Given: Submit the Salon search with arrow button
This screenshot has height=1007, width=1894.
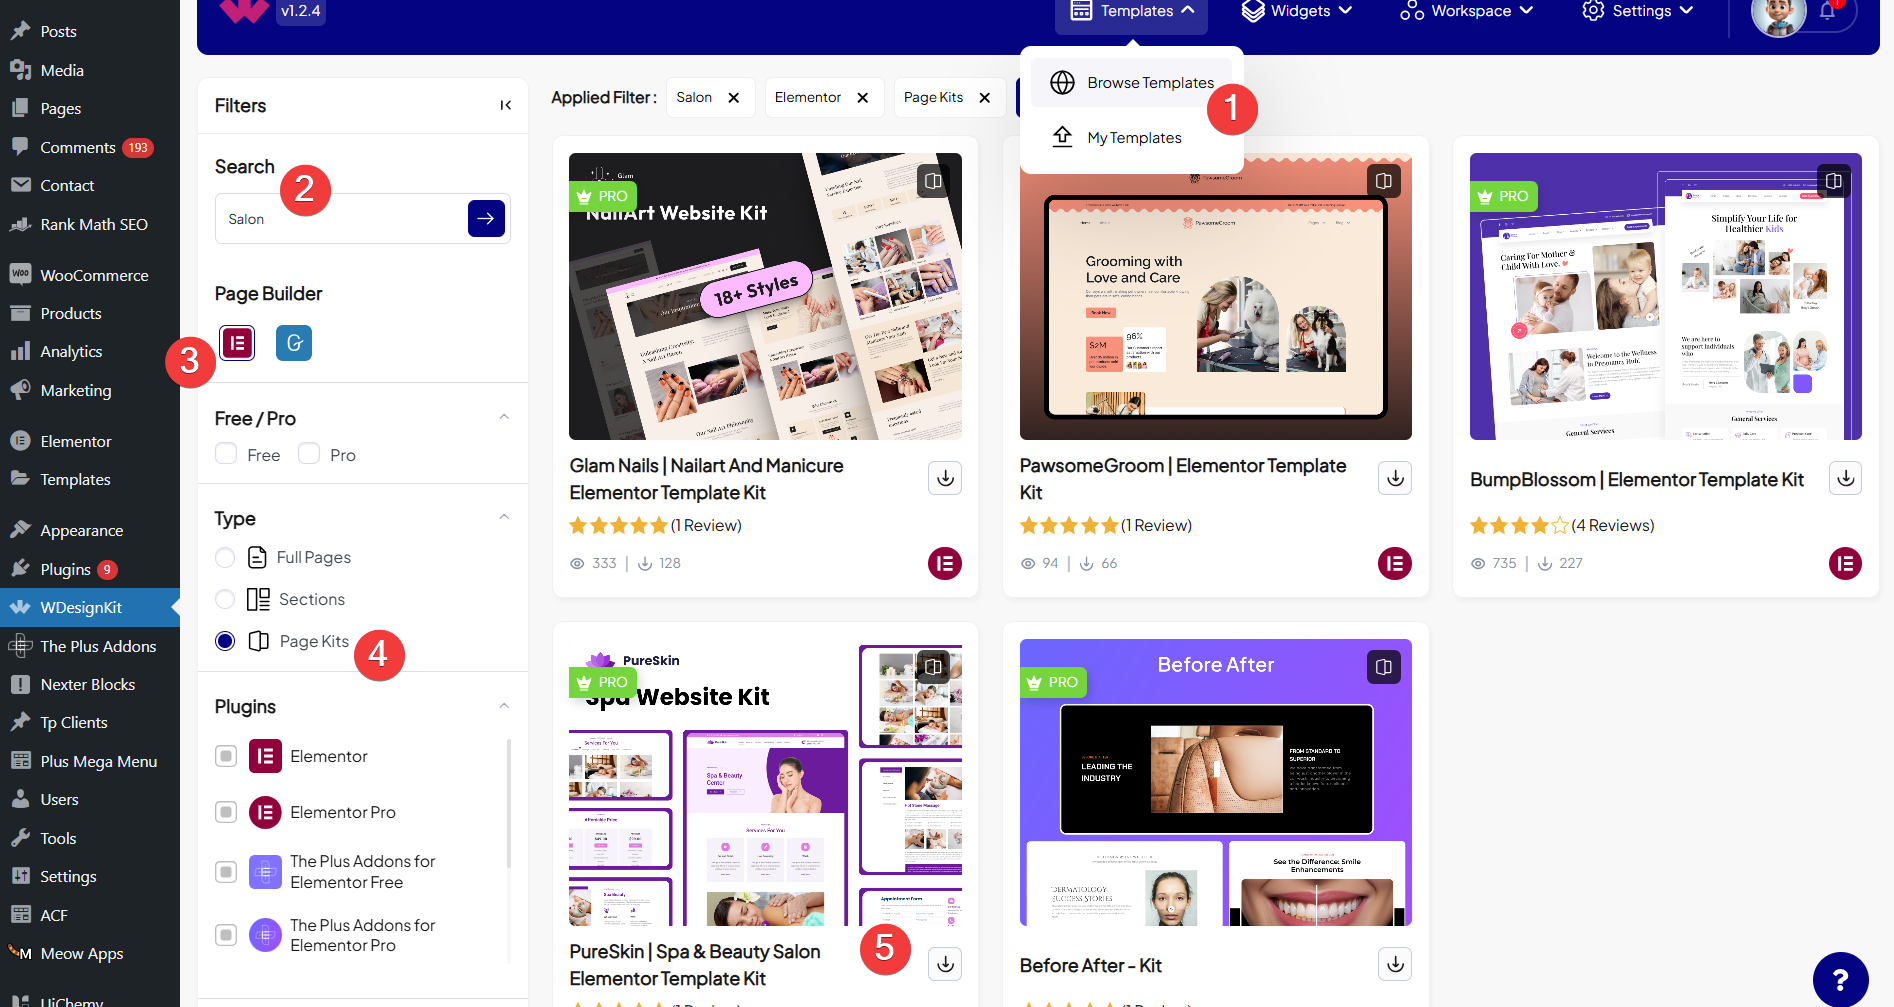Looking at the screenshot, I should [486, 218].
